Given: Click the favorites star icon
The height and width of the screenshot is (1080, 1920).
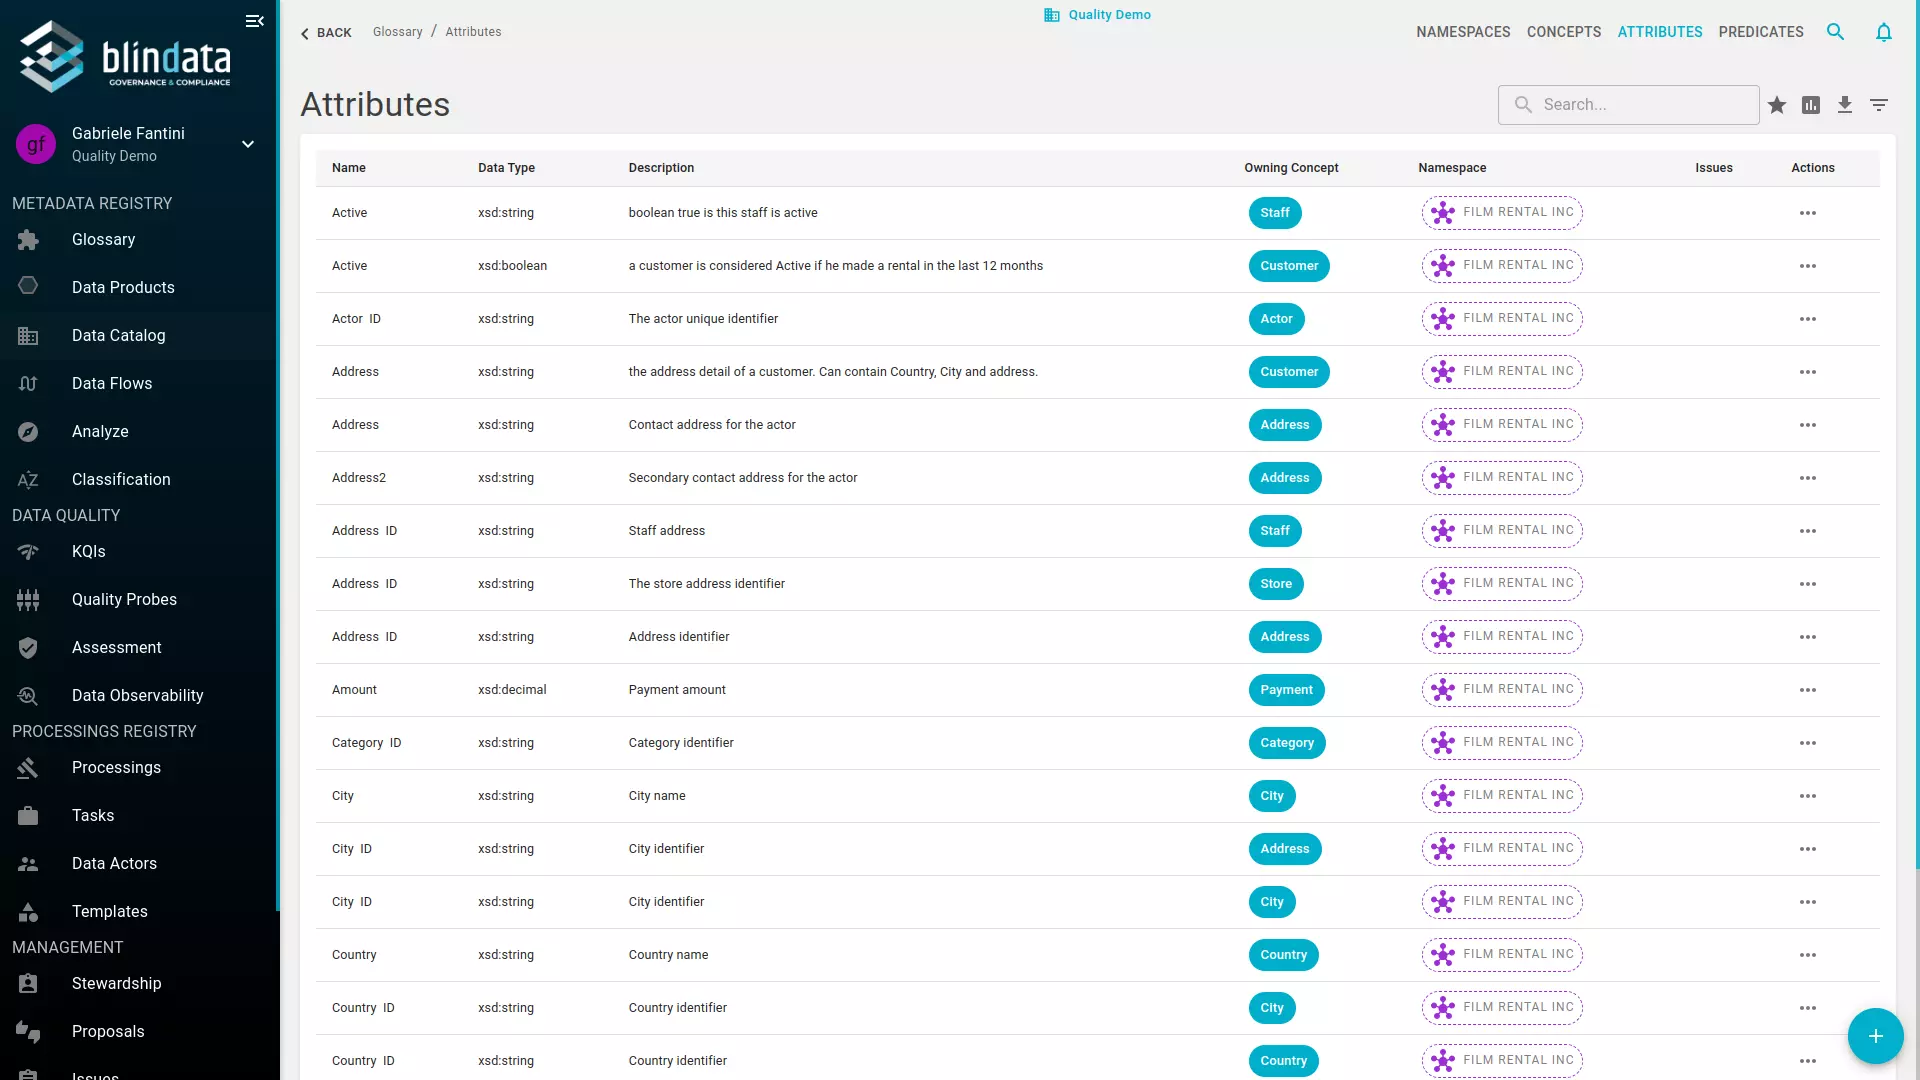Looking at the screenshot, I should click(1777, 105).
